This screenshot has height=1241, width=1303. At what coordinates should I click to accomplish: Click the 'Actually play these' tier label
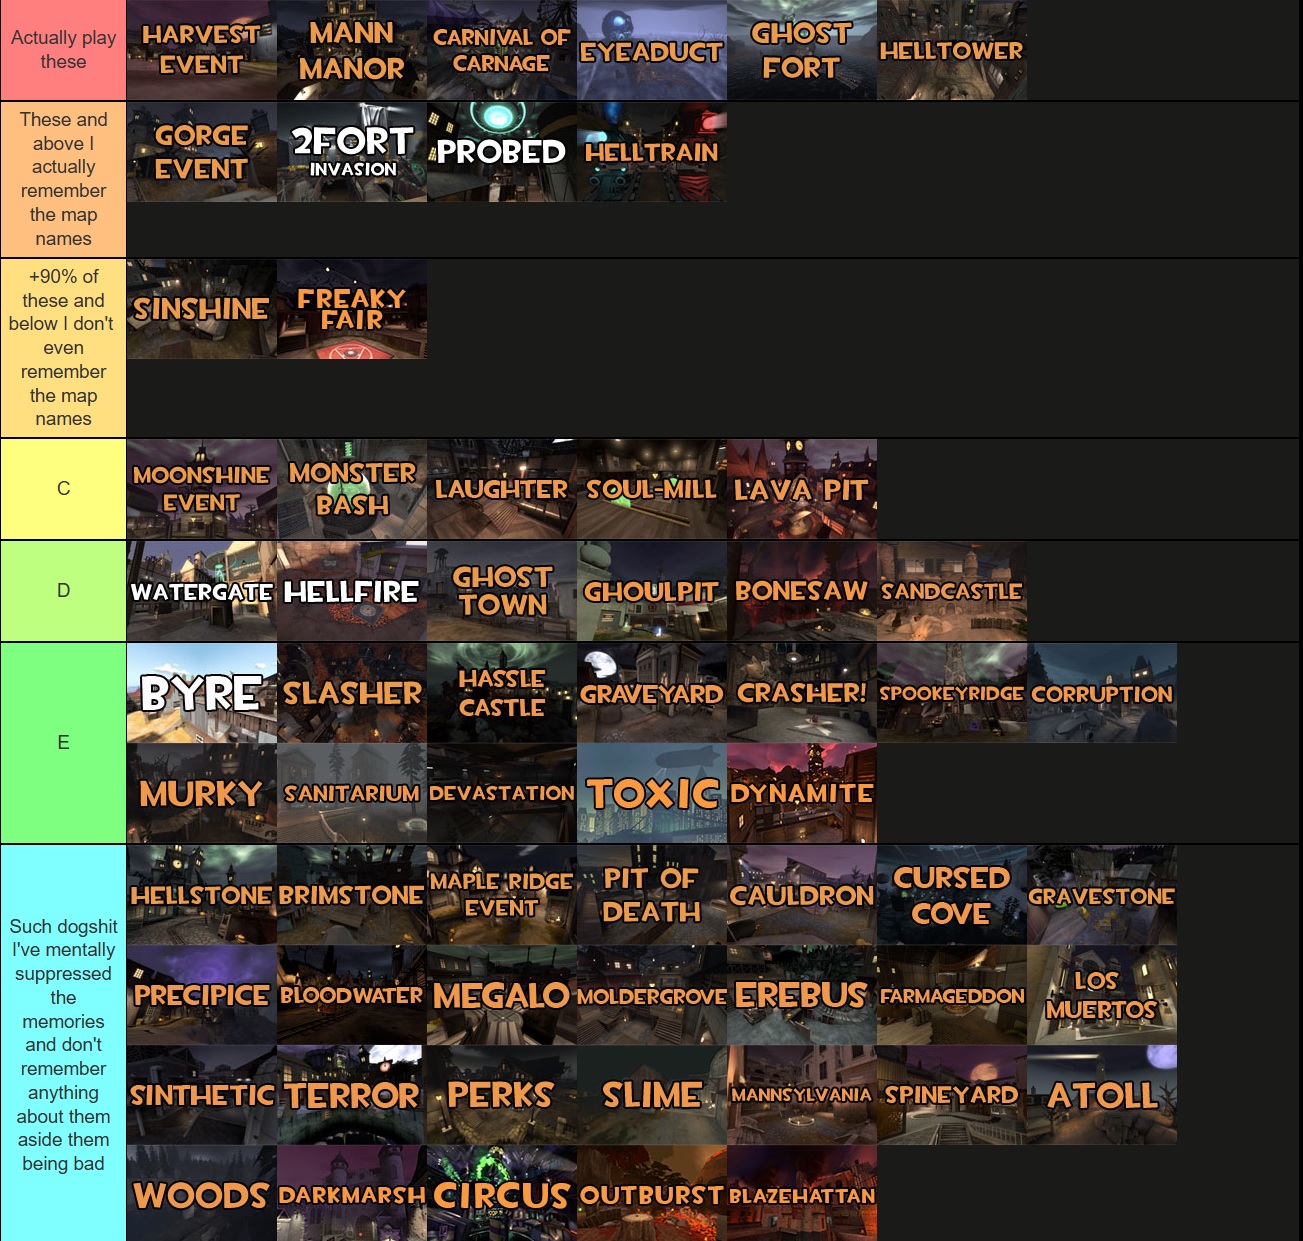[63, 50]
